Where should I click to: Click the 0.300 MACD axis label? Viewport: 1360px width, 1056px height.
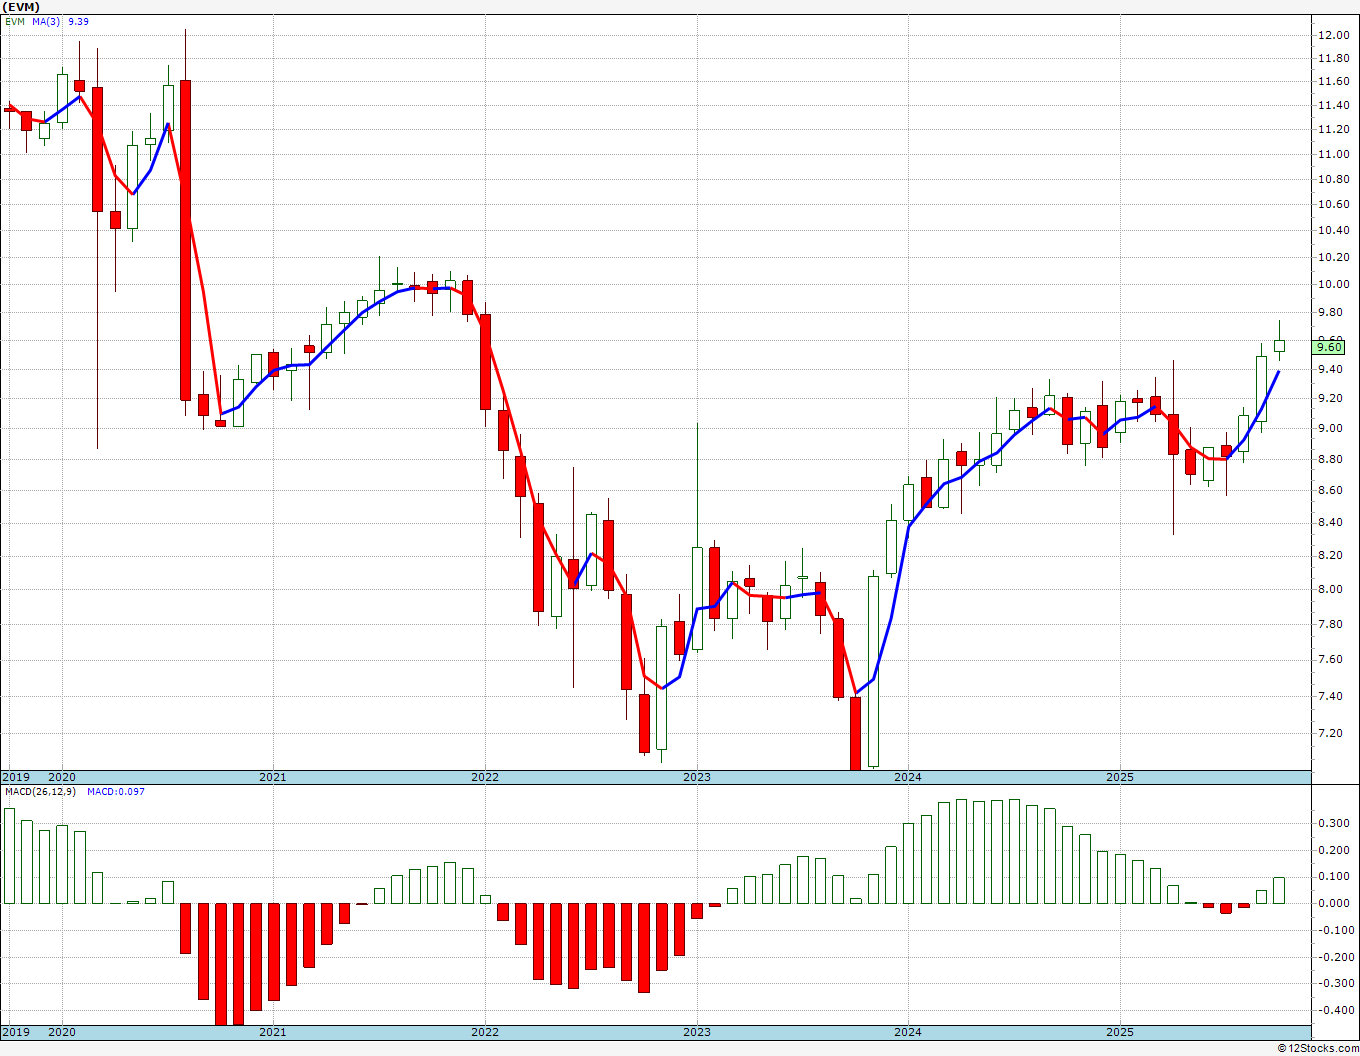(x=1334, y=823)
